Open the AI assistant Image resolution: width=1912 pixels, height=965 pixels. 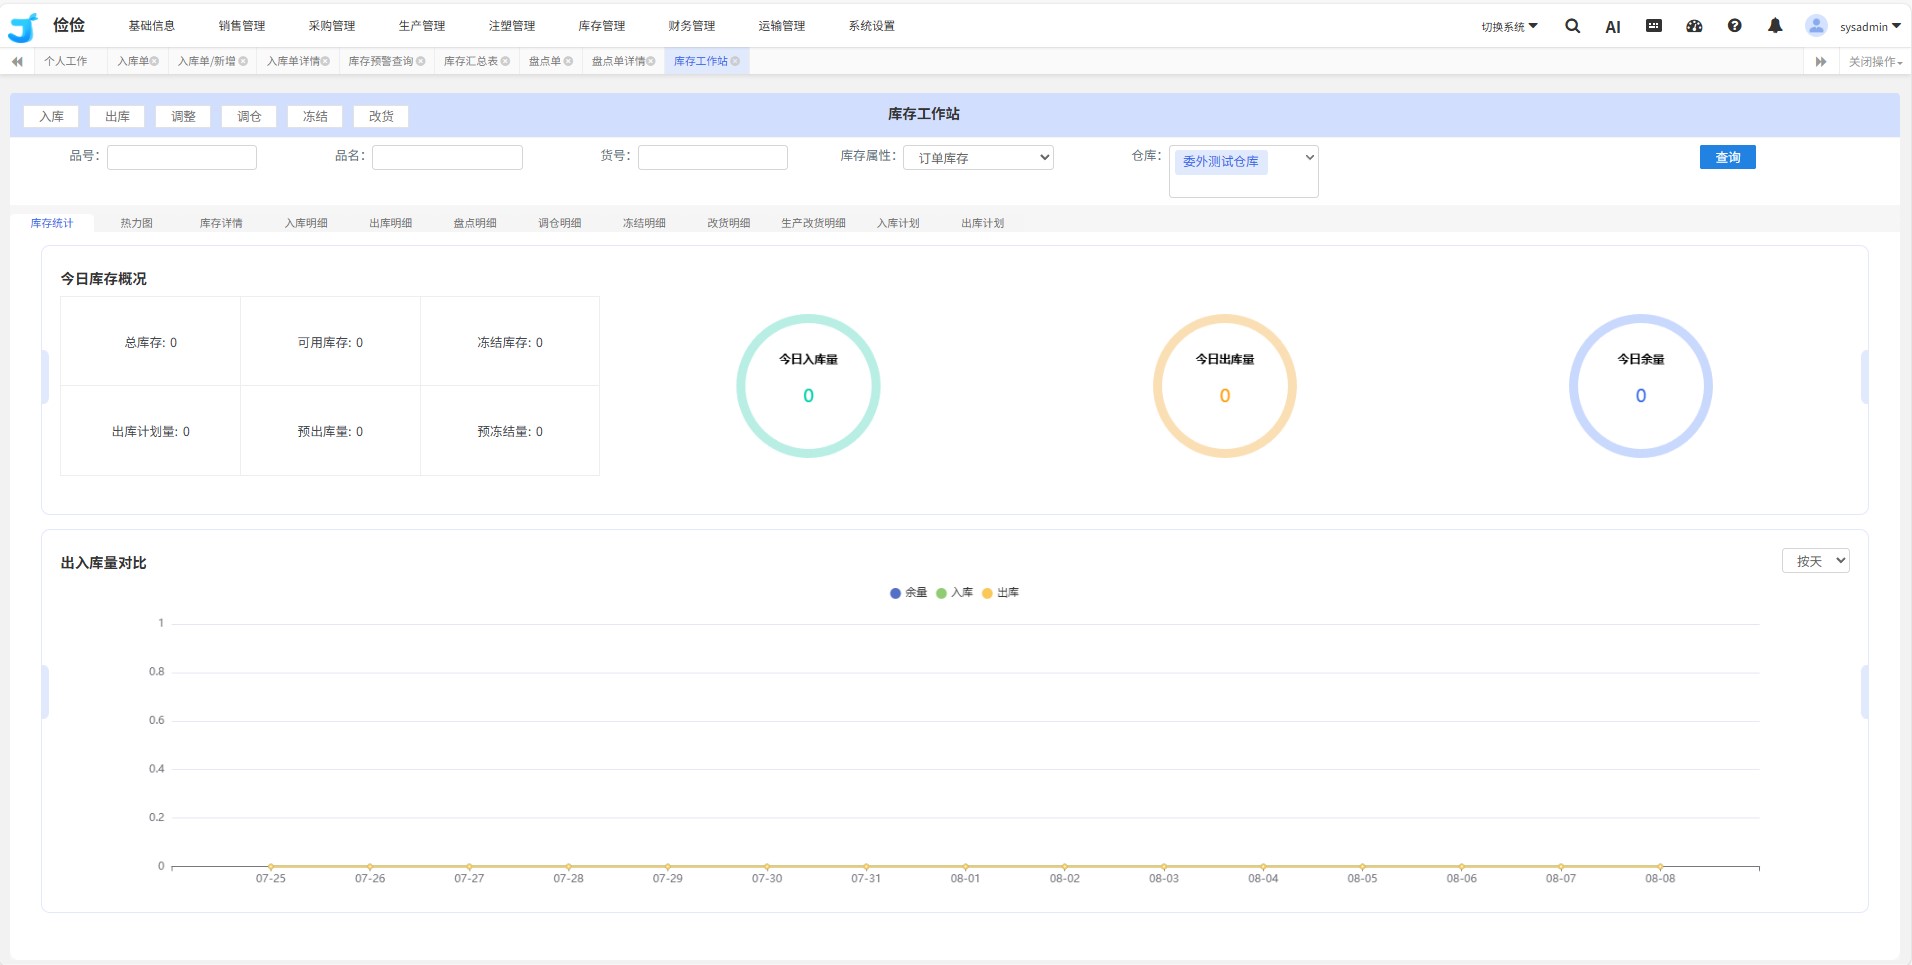click(x=1612, y=27)
